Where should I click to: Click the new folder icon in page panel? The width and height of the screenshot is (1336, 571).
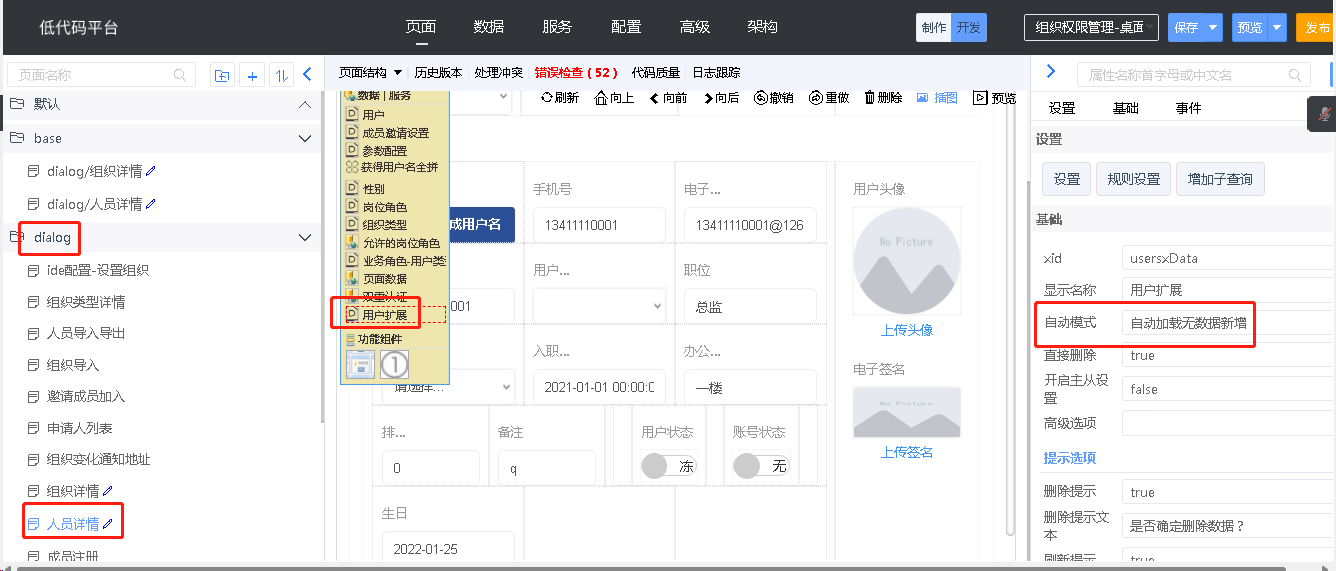tap(222, 75)
